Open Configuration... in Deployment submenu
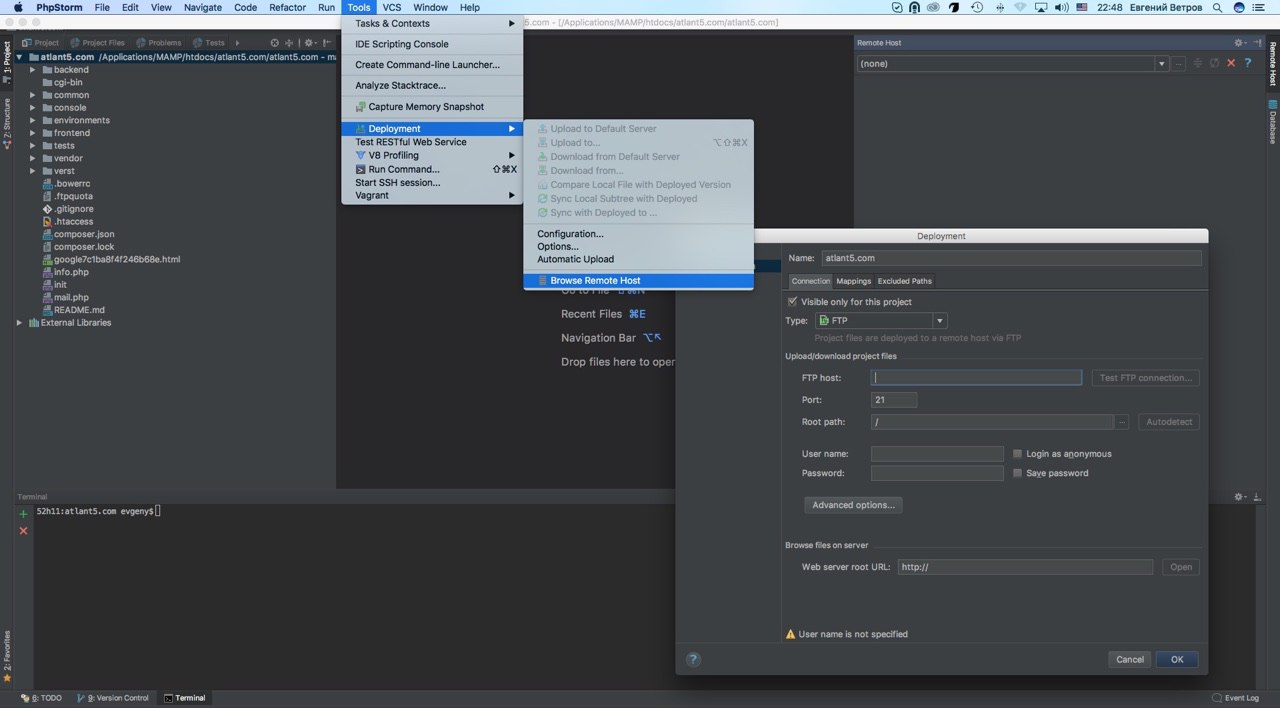Screen dimensions: 1280x708 pyautogui.click(x=638, y=234)
